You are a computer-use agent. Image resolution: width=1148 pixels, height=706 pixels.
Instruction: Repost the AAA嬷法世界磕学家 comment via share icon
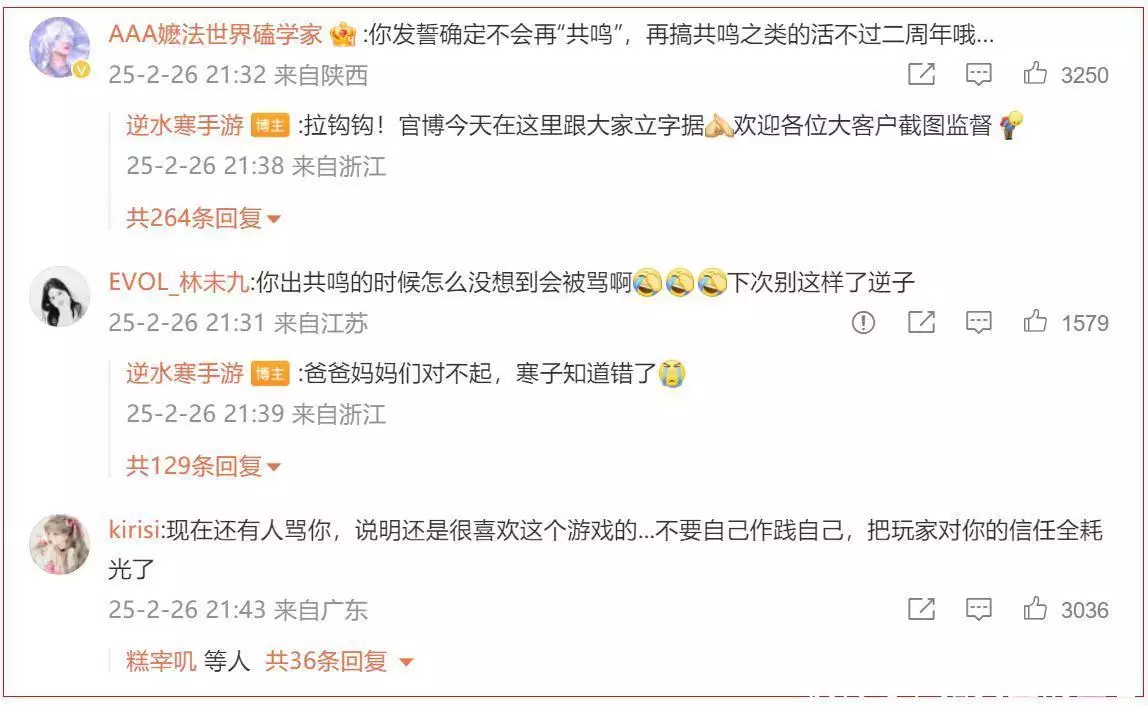coord(921,74)
